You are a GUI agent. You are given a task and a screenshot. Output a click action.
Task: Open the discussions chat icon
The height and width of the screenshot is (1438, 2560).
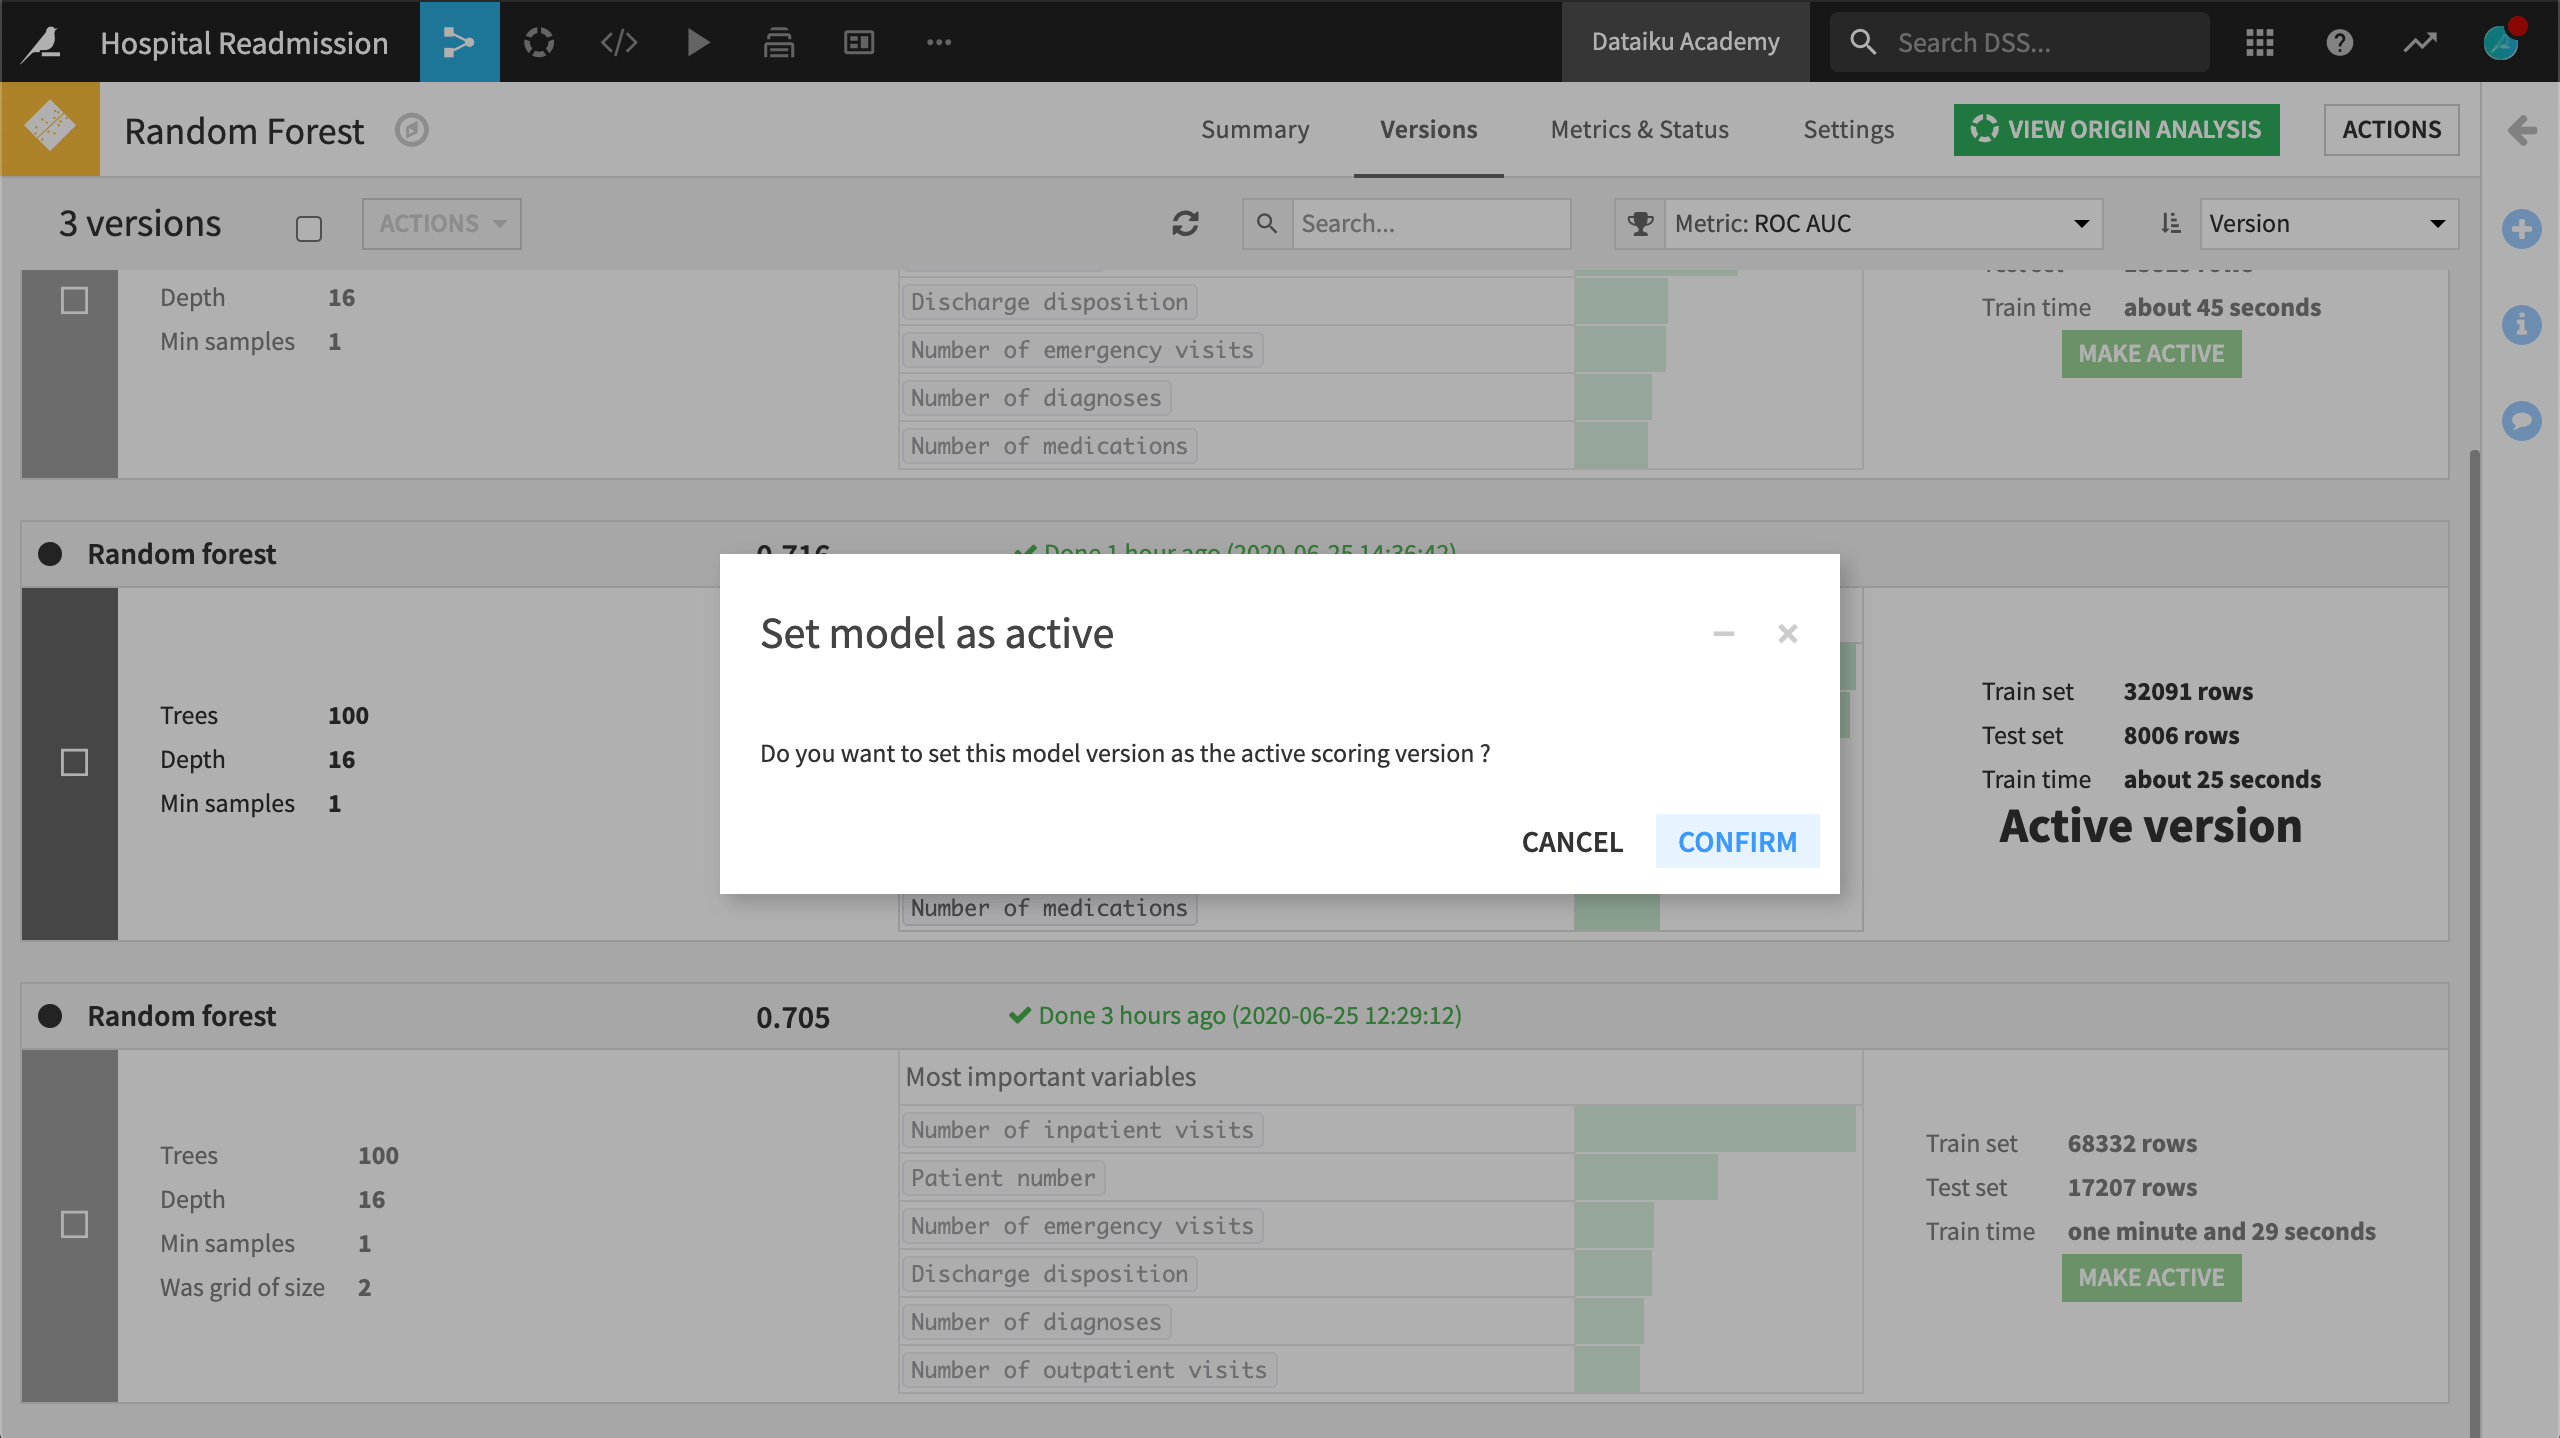[2522, 421]
